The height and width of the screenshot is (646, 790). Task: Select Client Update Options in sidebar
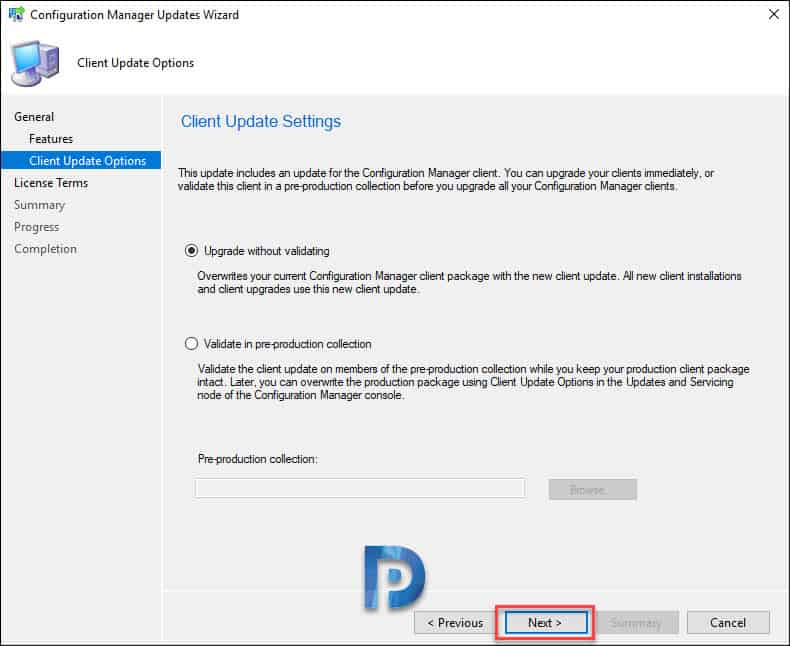click(81, 161)
